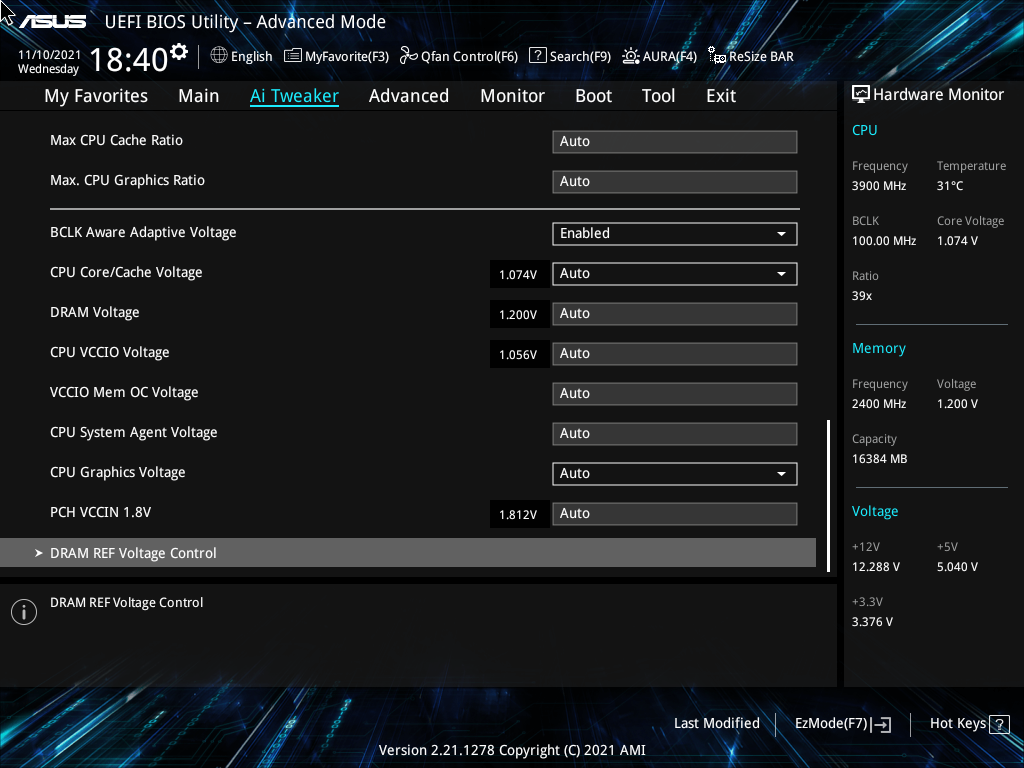The height and width of the screenshot is (768, 1024).
Task: Click 3.376 V voltage reading
Action: 872,622
